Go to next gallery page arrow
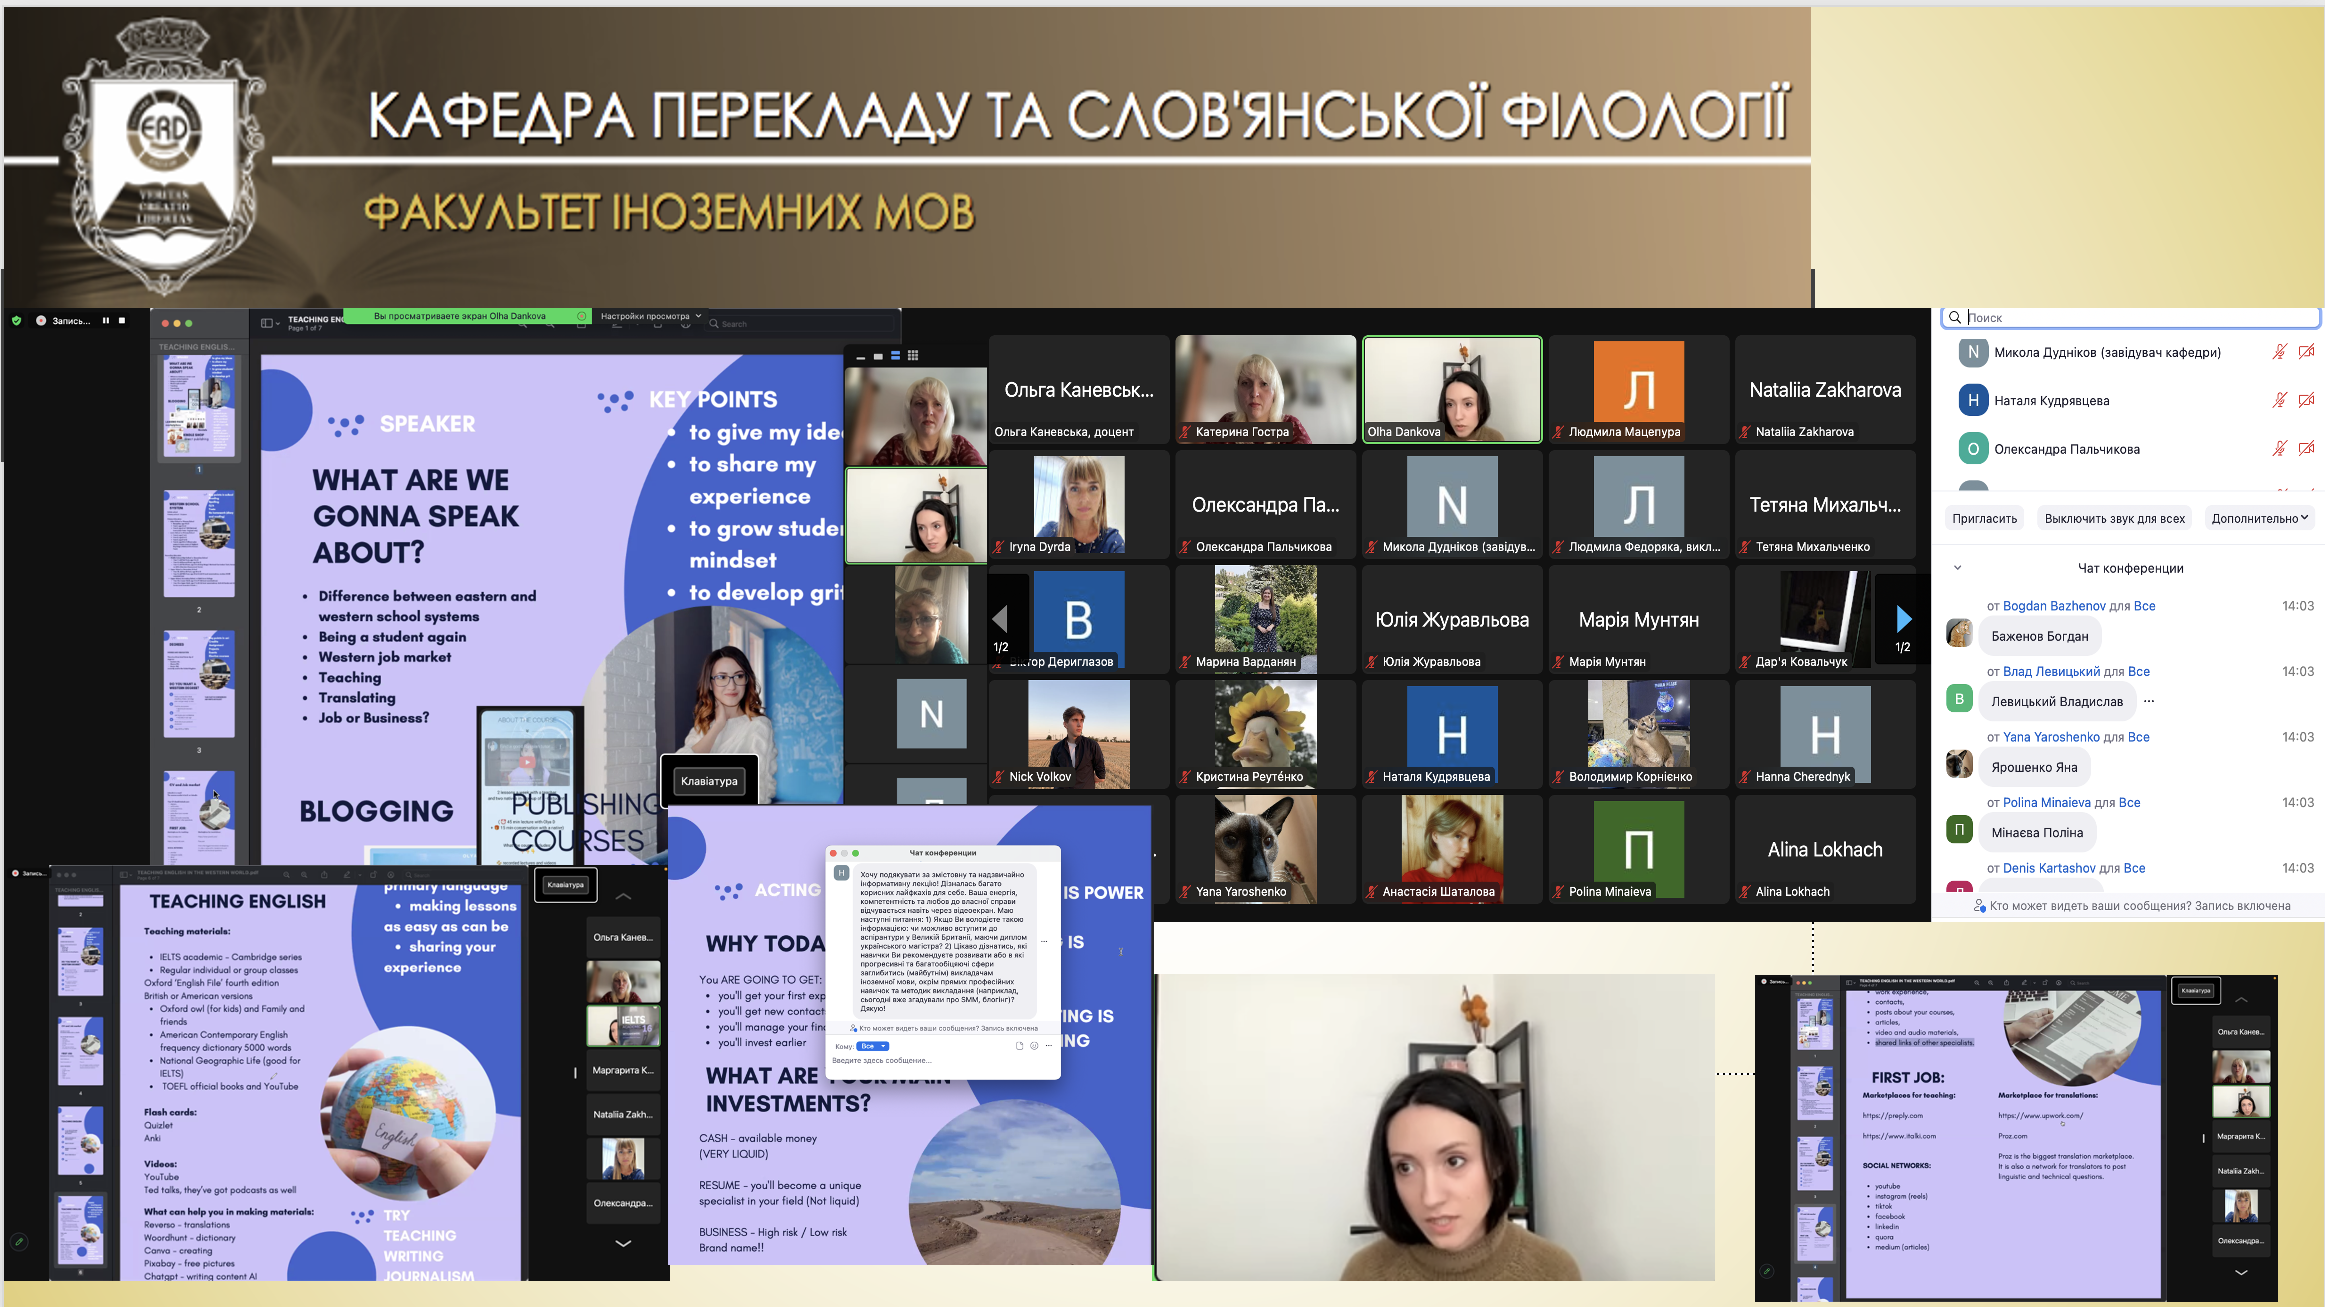 (1903, 620)
